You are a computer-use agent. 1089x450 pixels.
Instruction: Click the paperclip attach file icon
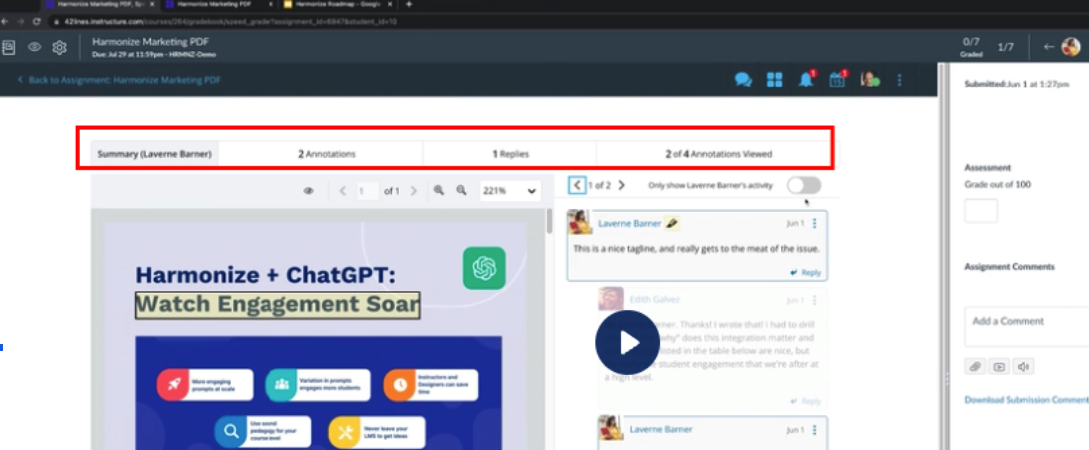point(975,367)
